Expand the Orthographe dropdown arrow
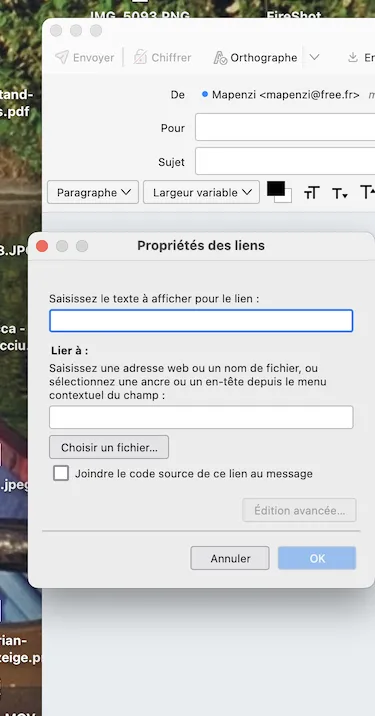375x716 pixels. tap(314, 58)
